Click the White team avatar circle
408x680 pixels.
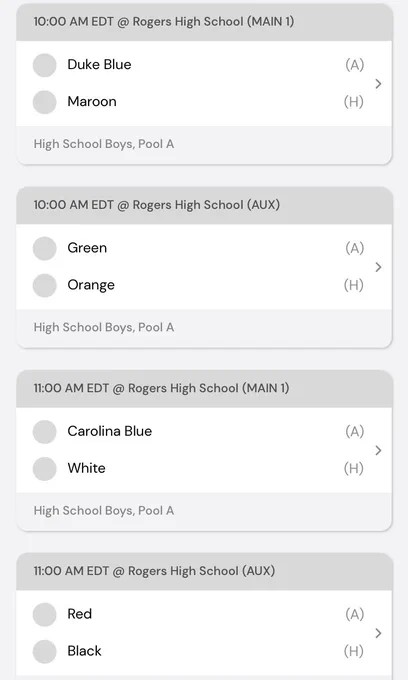(x=45, y=469)
